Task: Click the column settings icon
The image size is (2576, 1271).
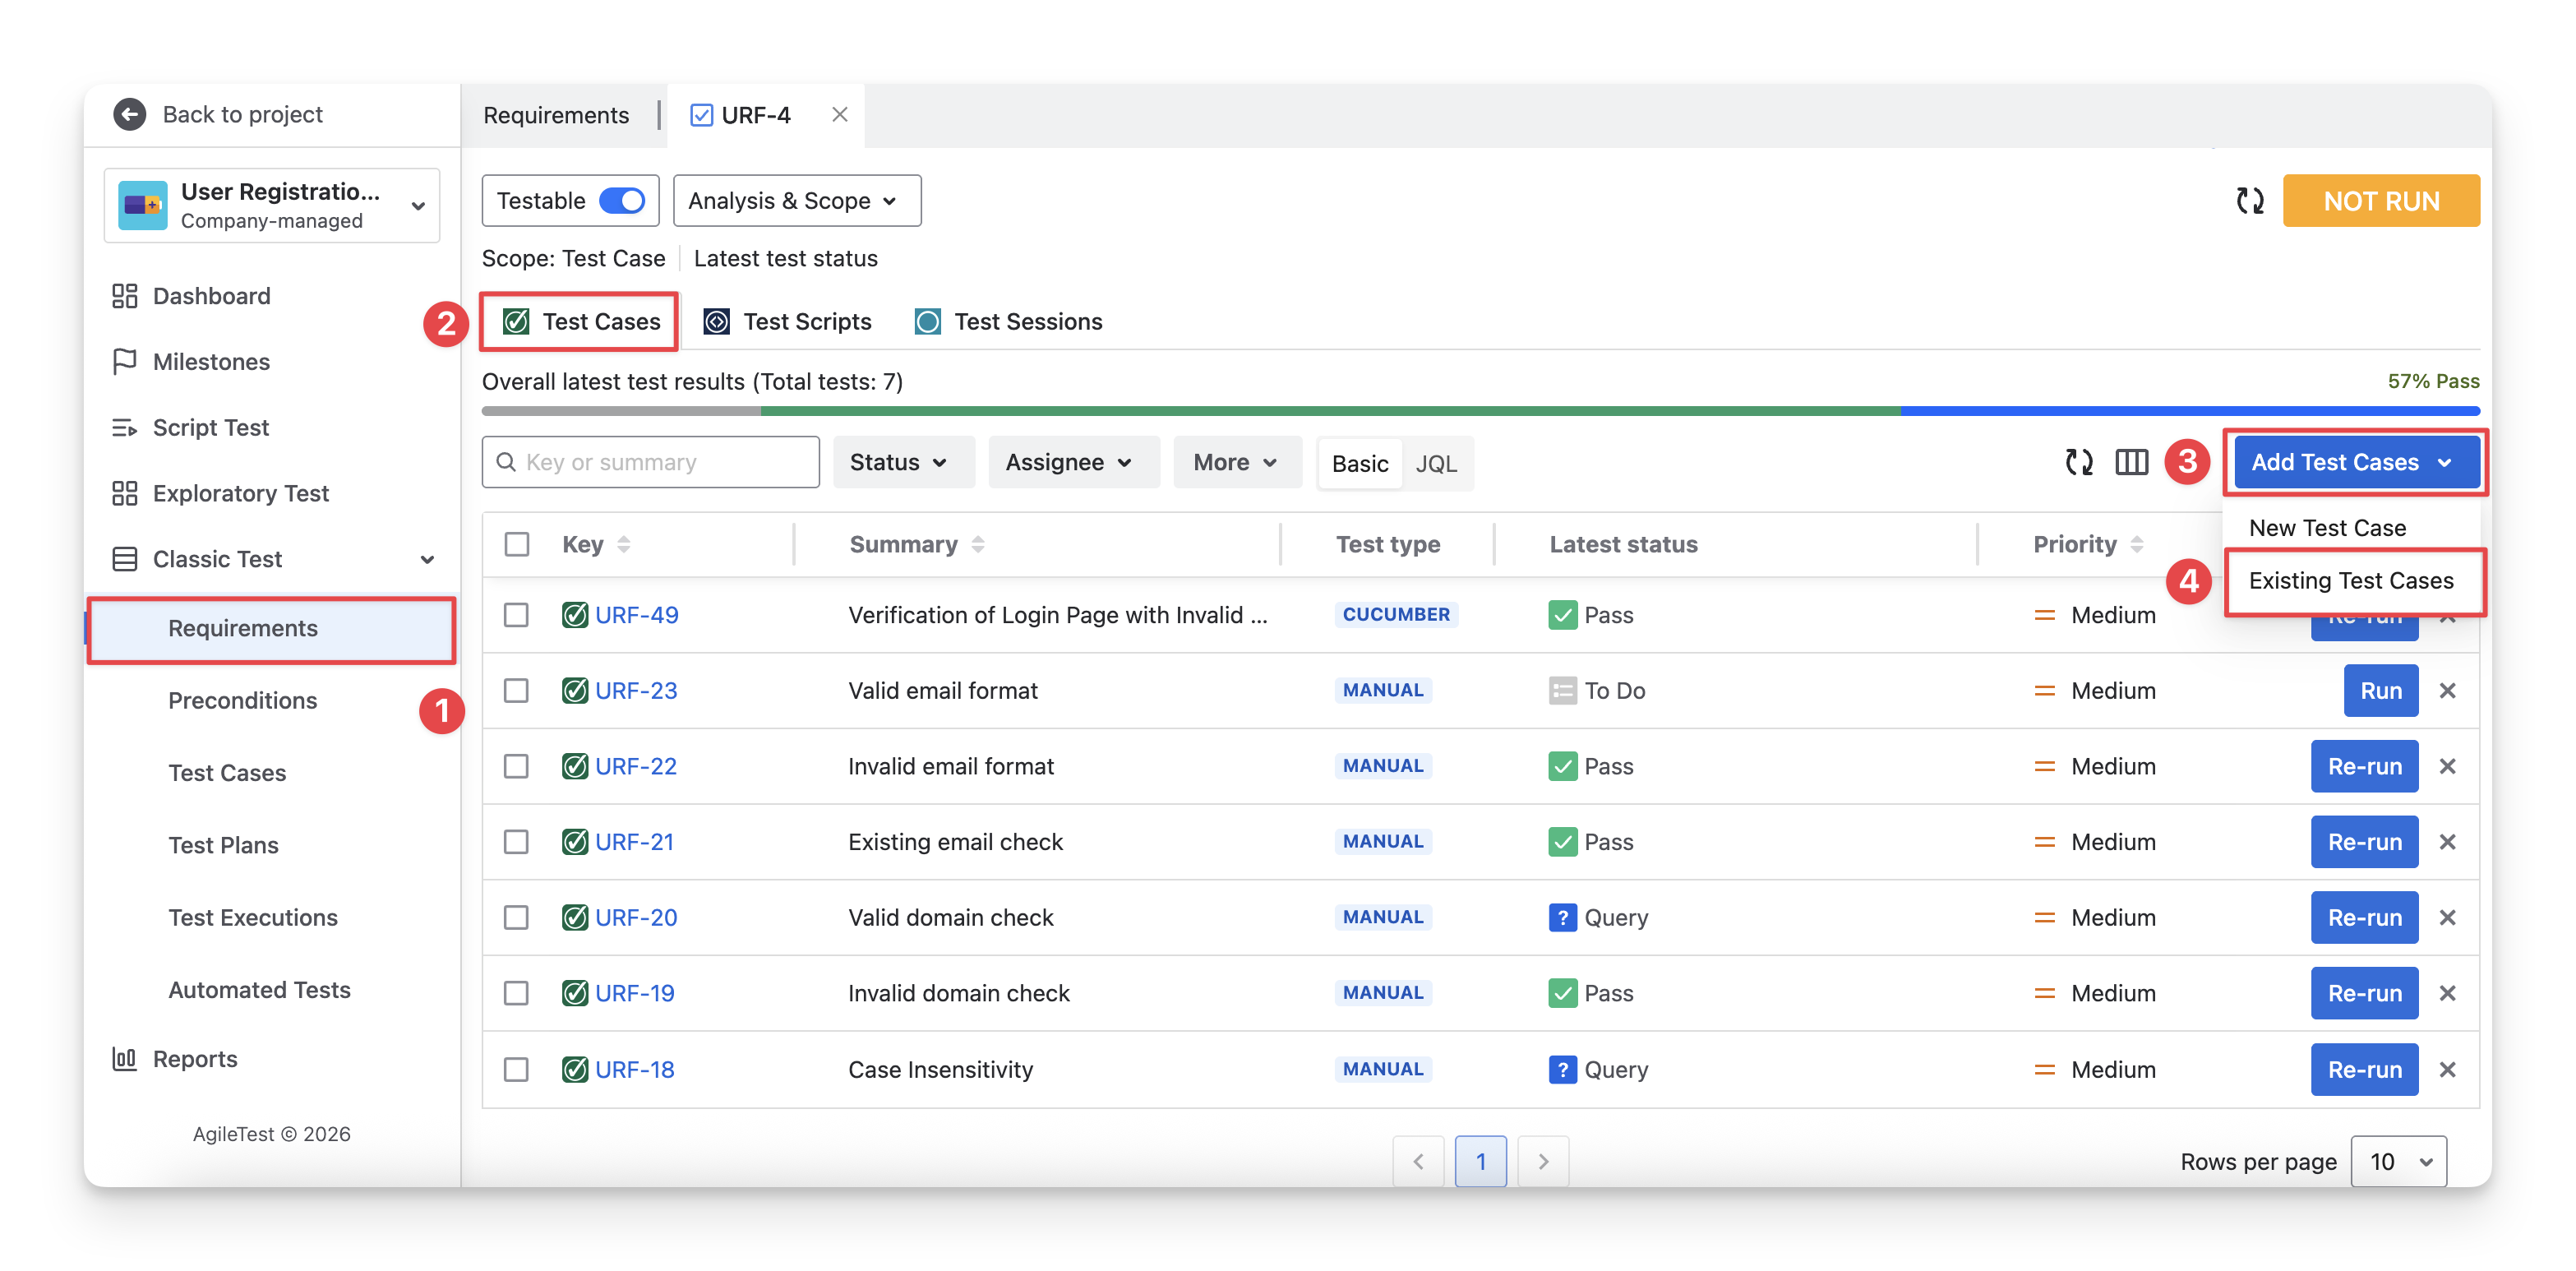Action: click(x=2131, y=462)
